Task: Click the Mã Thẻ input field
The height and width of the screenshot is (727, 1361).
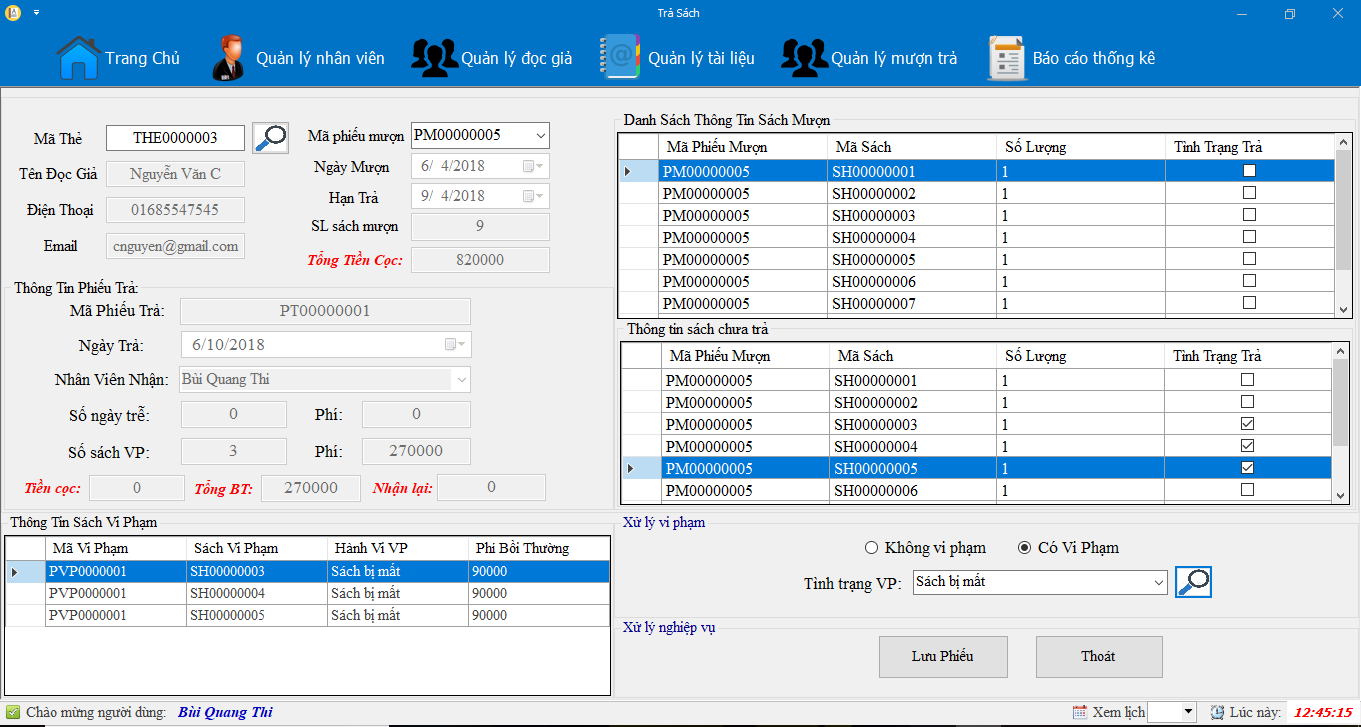Action: click(175, 138)
